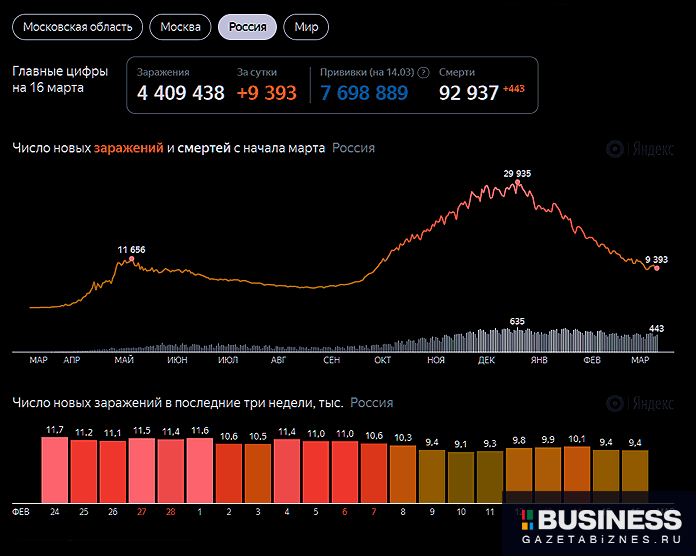Screen dimensions: 696x556
Task: Click the 11 656 peak marker in May
Action: 131,259
